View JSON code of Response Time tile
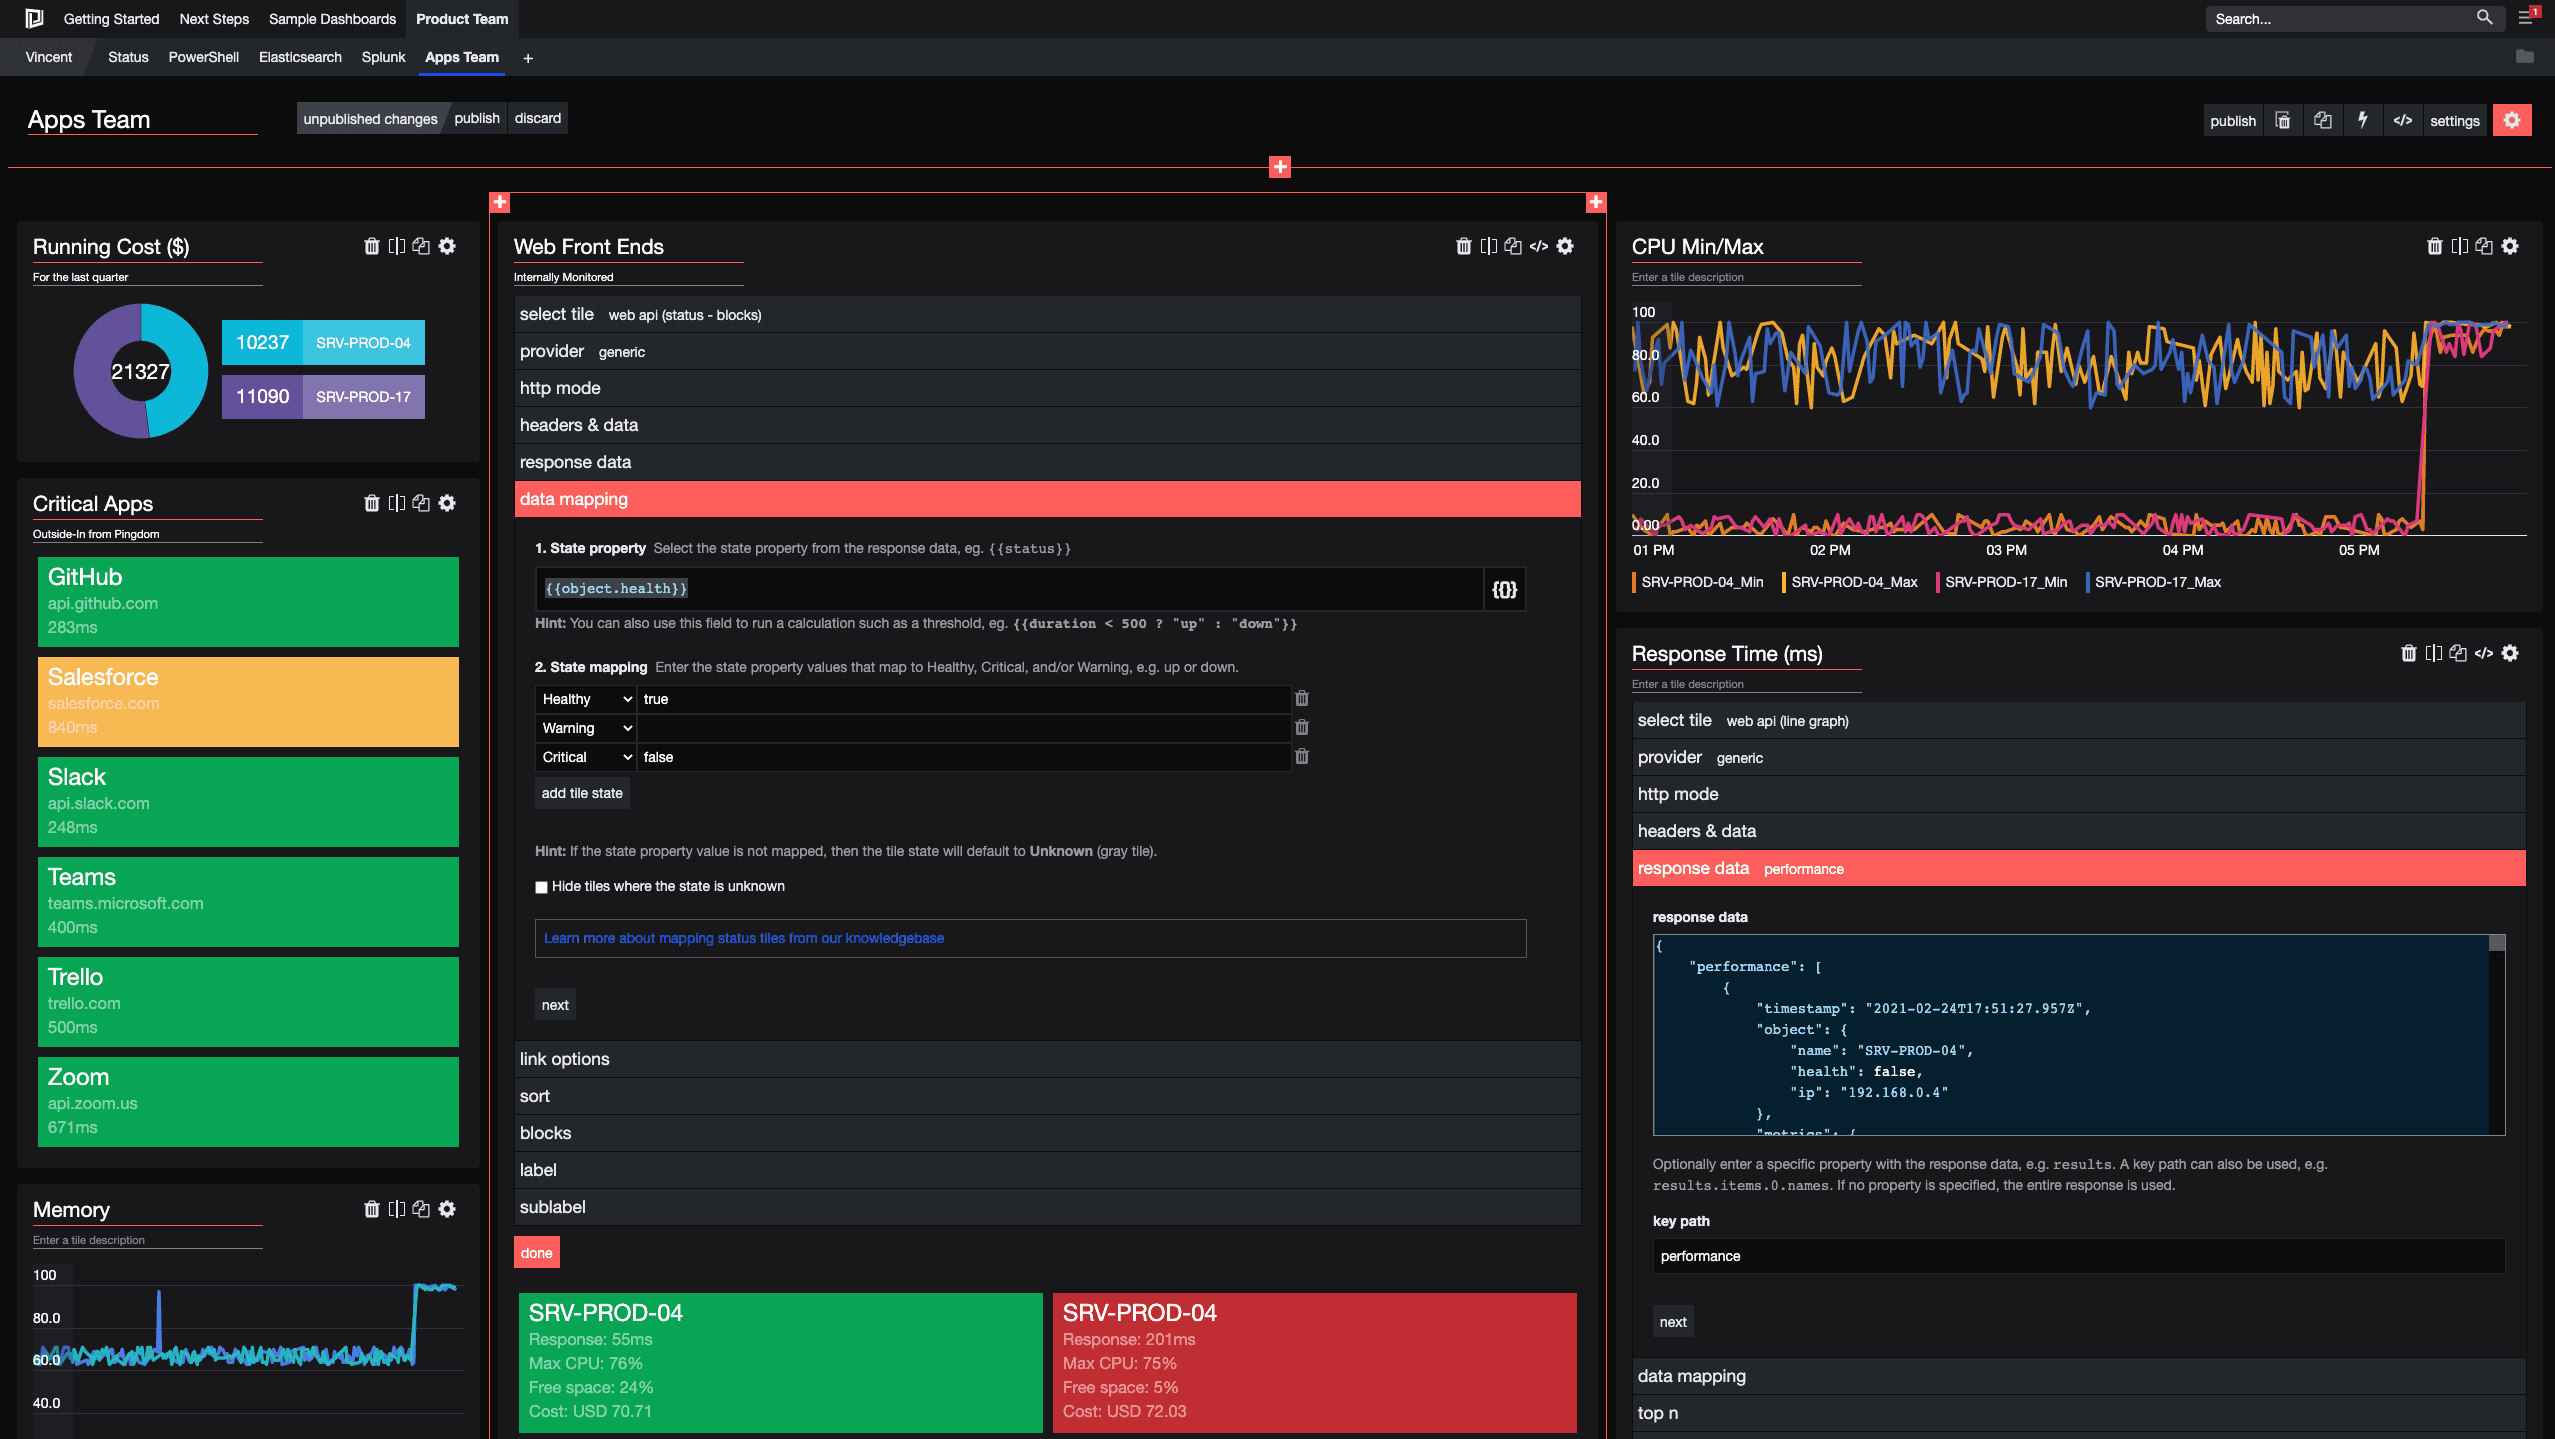The width and height of the screenshot is (2555, 1439). pos(2484,653)
